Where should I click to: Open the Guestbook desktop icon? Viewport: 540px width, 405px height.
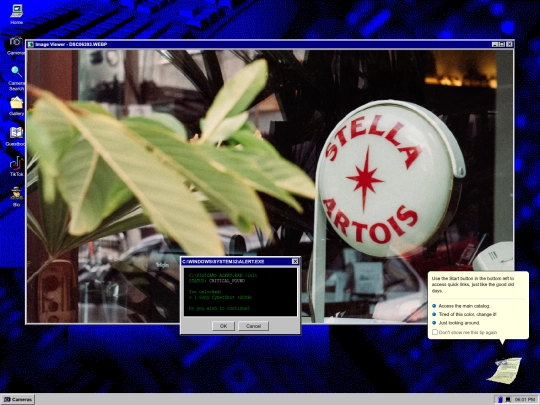16,137
